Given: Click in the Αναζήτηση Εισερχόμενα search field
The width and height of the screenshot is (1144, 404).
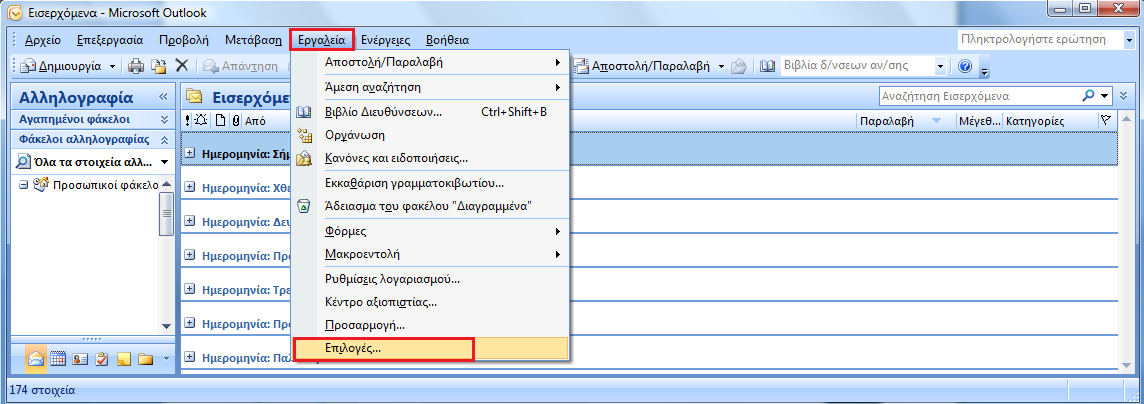Looking at the screenshot, I should pos(978,96).
